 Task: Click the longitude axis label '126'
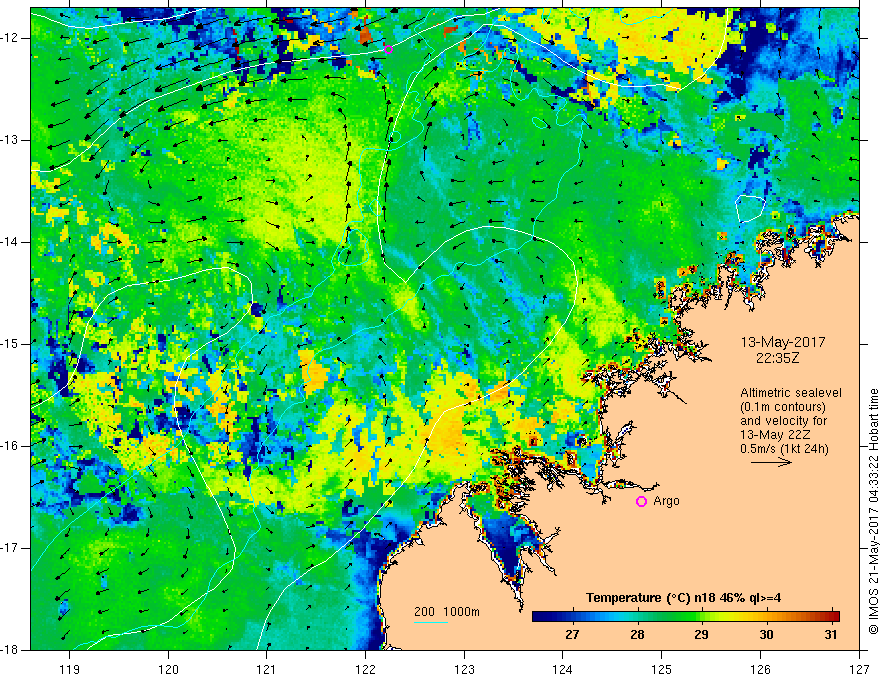click(x=760, y=669)
